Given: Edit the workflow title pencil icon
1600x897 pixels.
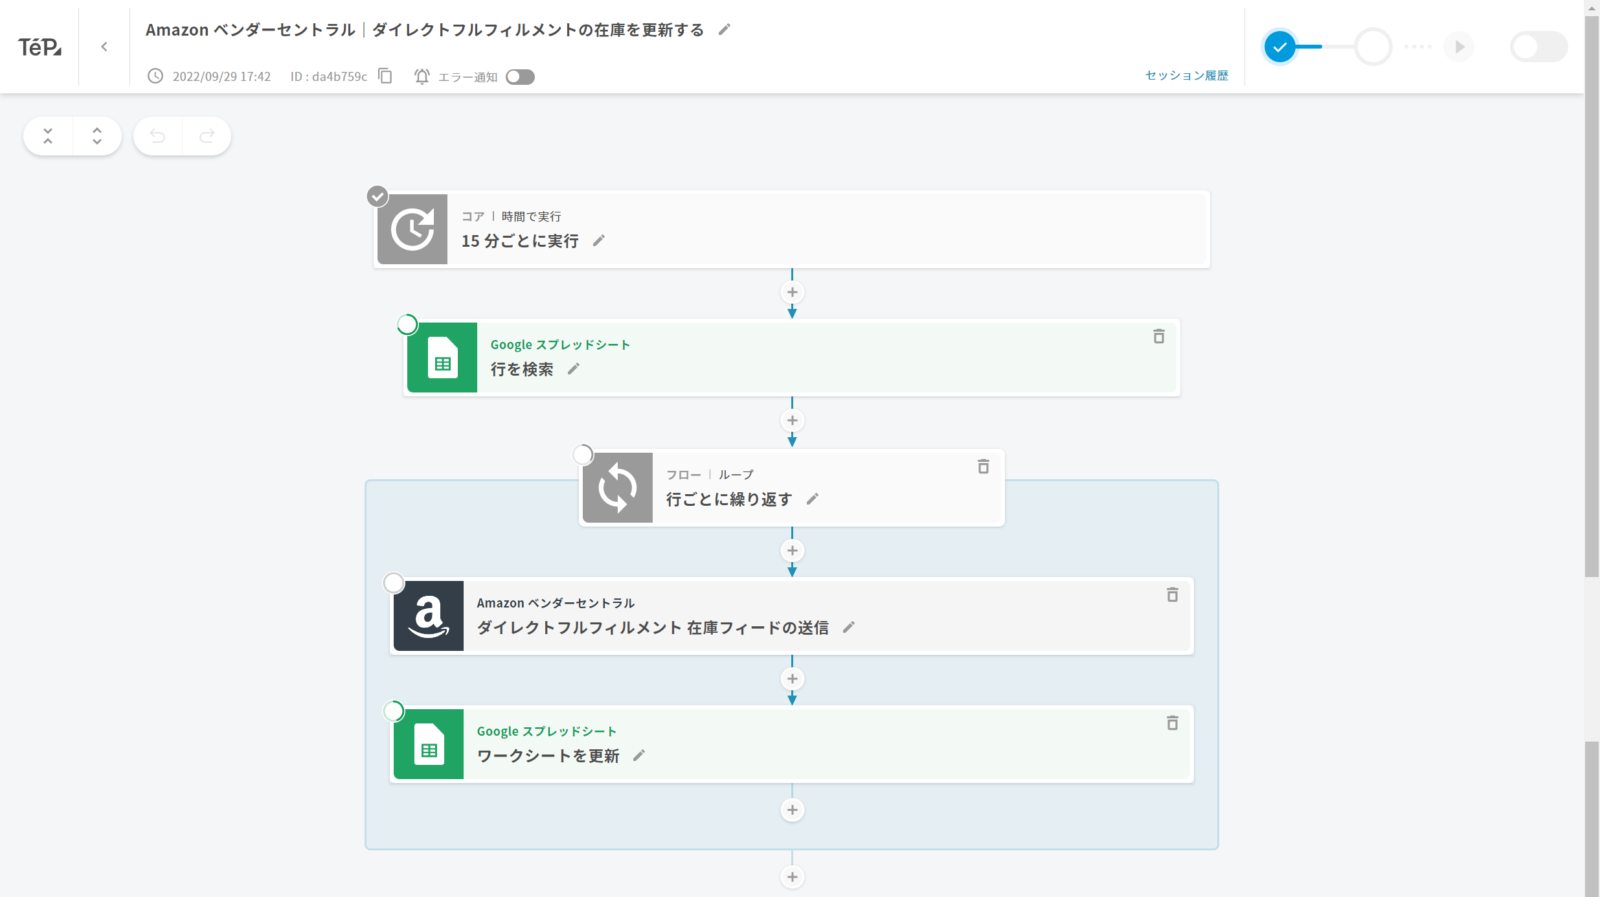Looking at the screenshot, I should 725,30.
